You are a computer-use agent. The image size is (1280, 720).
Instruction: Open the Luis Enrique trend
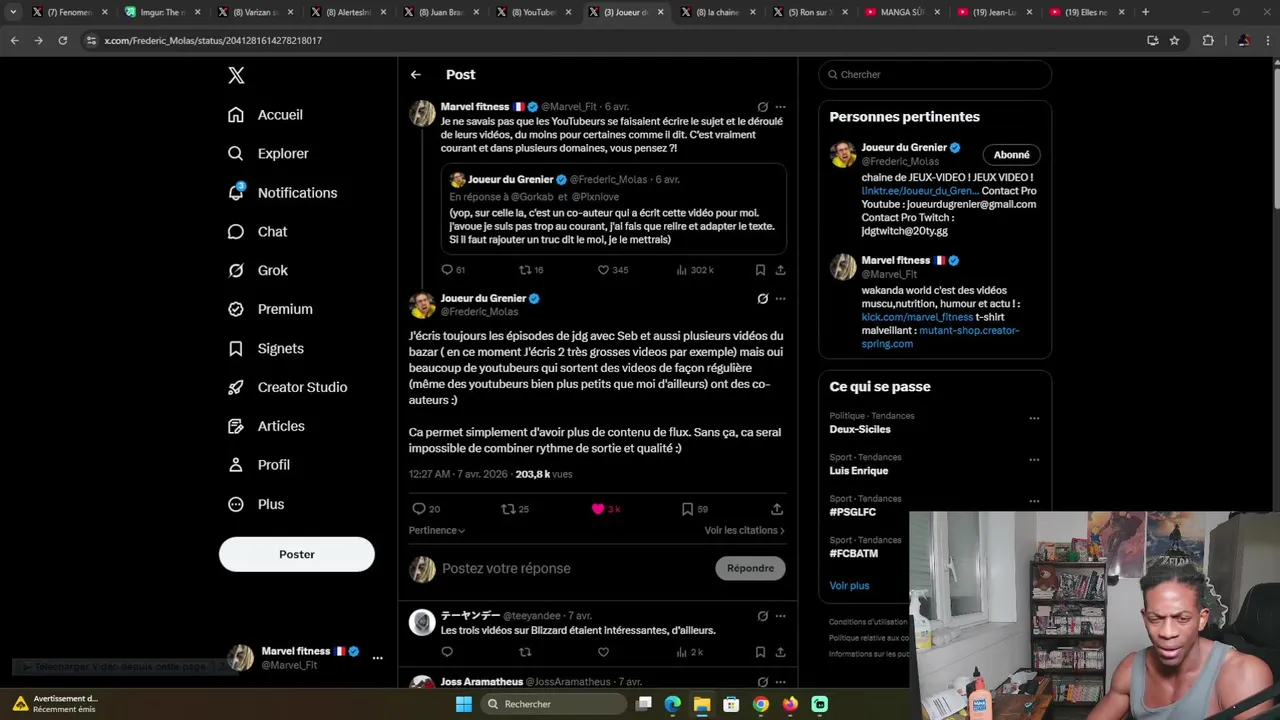858,471
